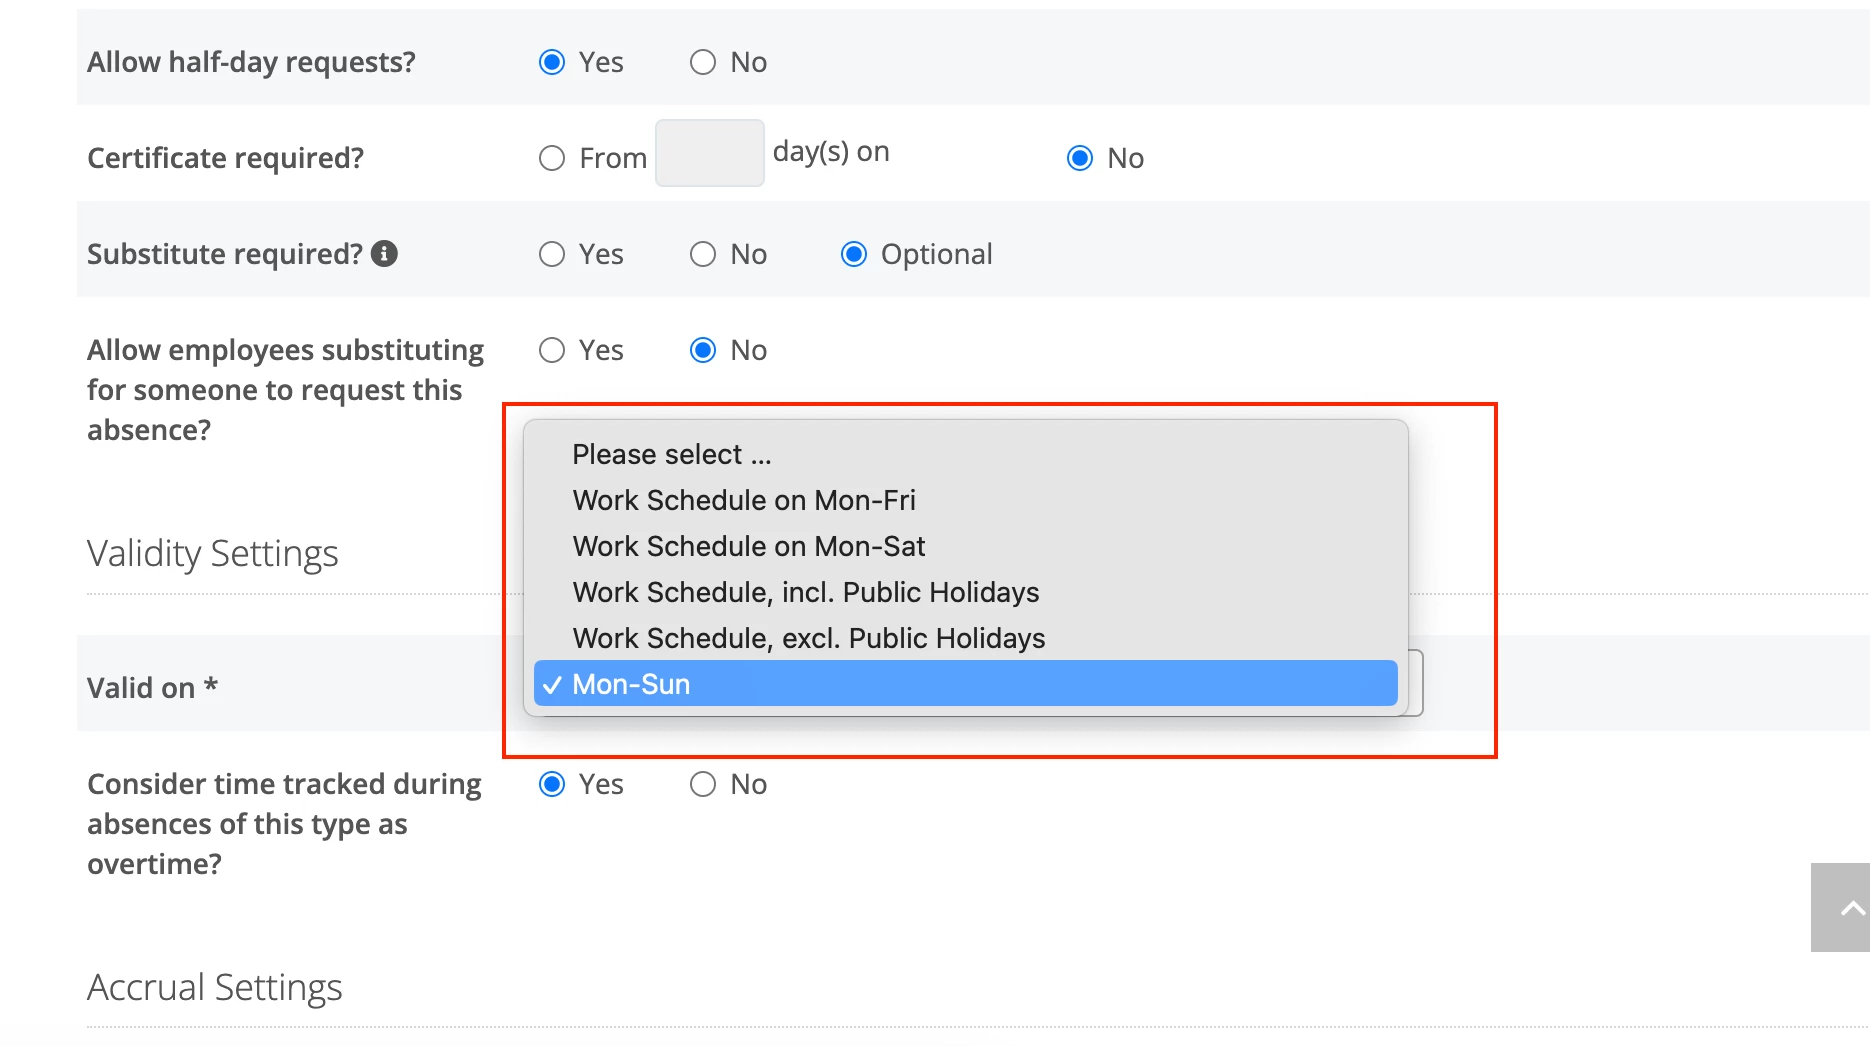Select No for Certificate required
Image resolution: width=1870 pixels, height=1046 pixels.
1080,158
